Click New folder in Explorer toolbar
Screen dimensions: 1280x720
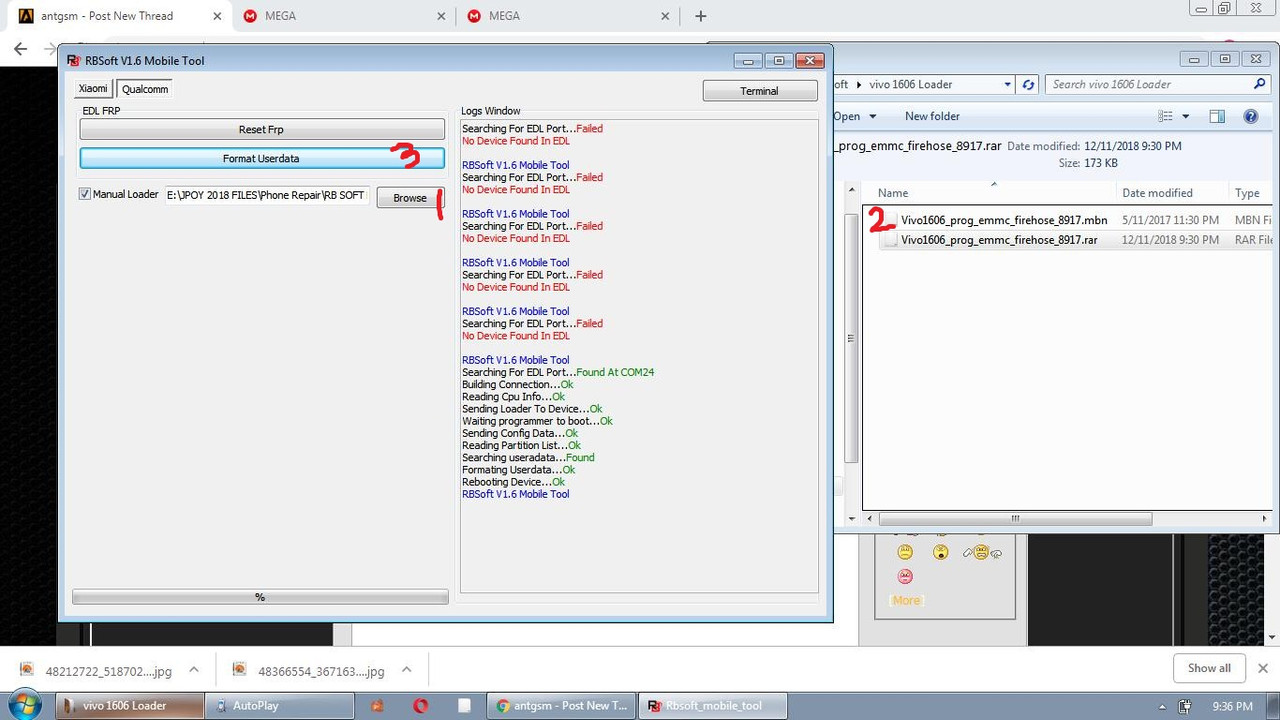932,116
